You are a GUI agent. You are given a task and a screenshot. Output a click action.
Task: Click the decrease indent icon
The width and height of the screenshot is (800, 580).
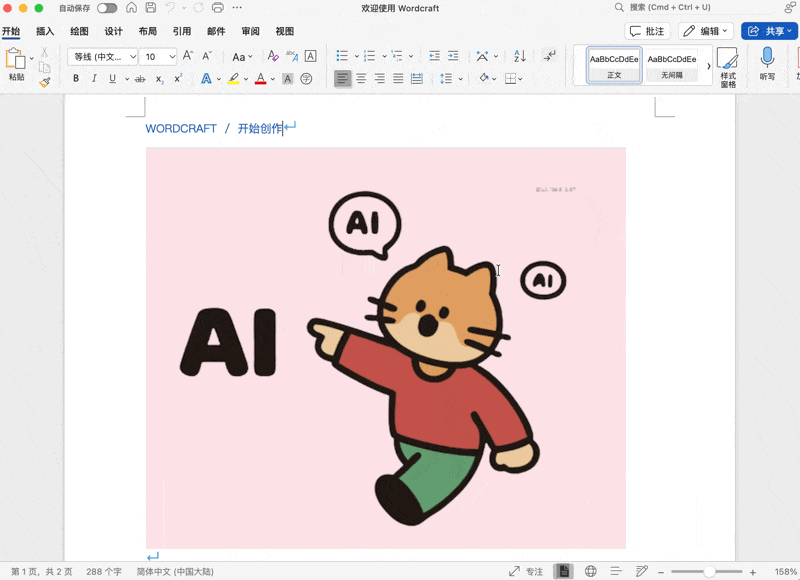pos(434,56)
